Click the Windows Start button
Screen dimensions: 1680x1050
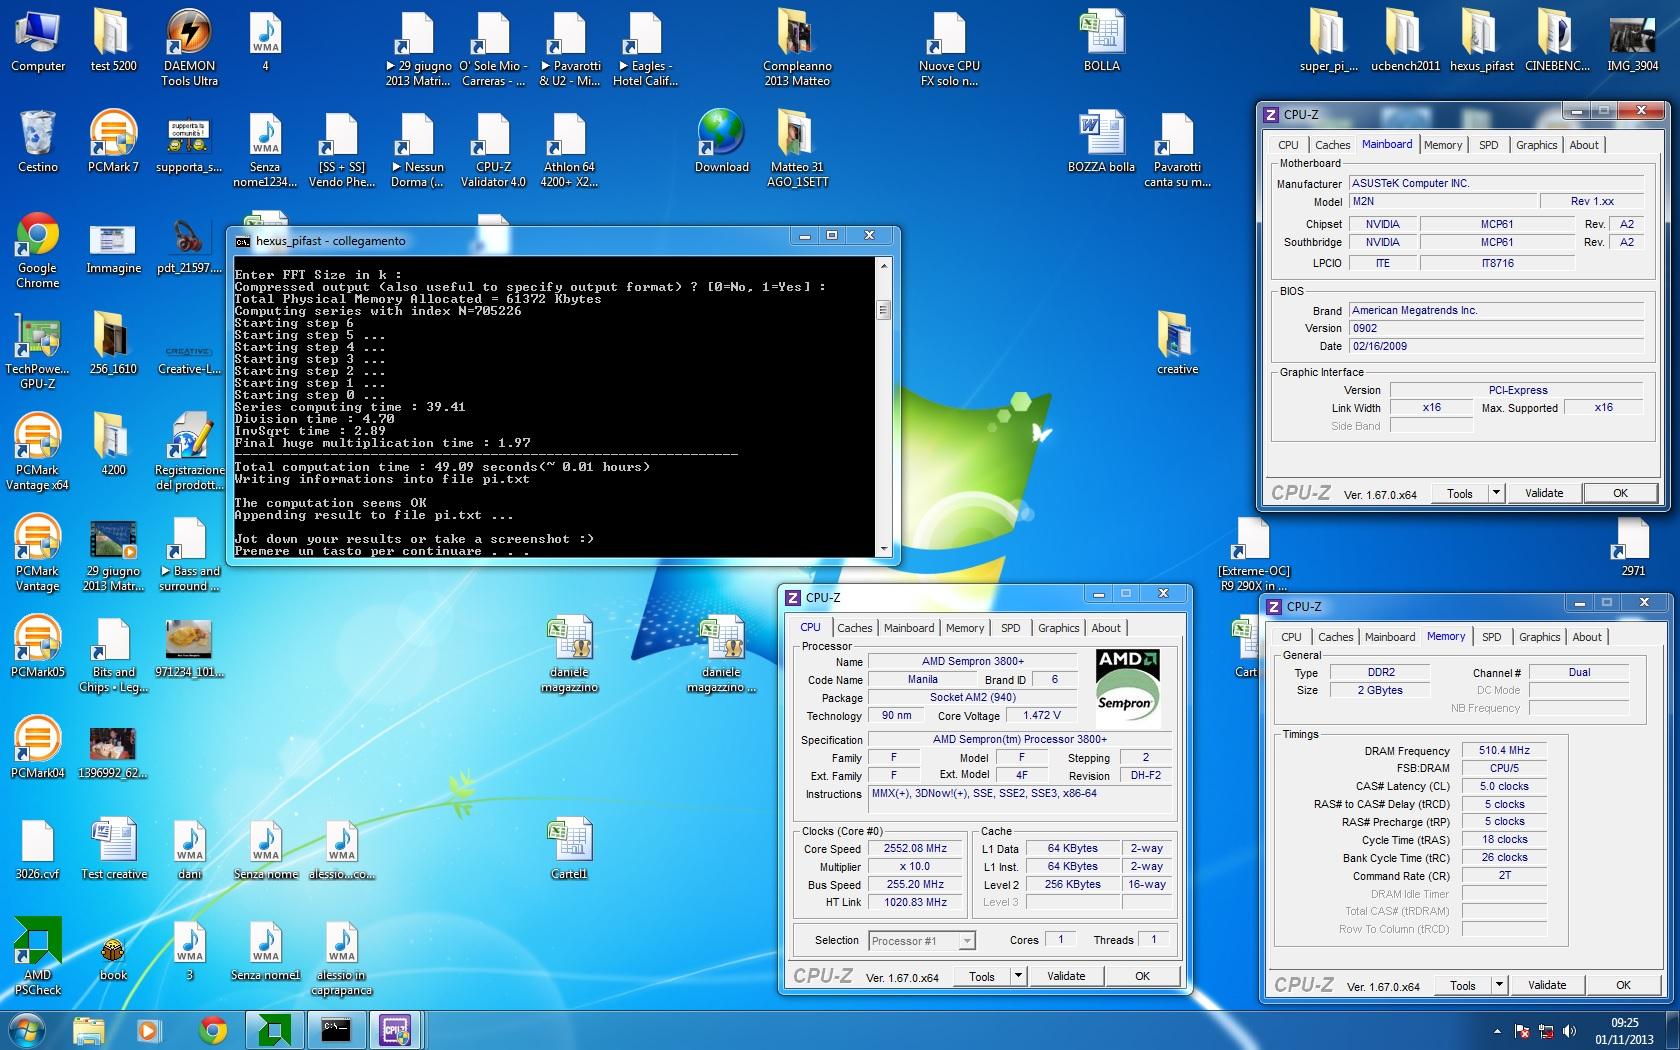26,1030
